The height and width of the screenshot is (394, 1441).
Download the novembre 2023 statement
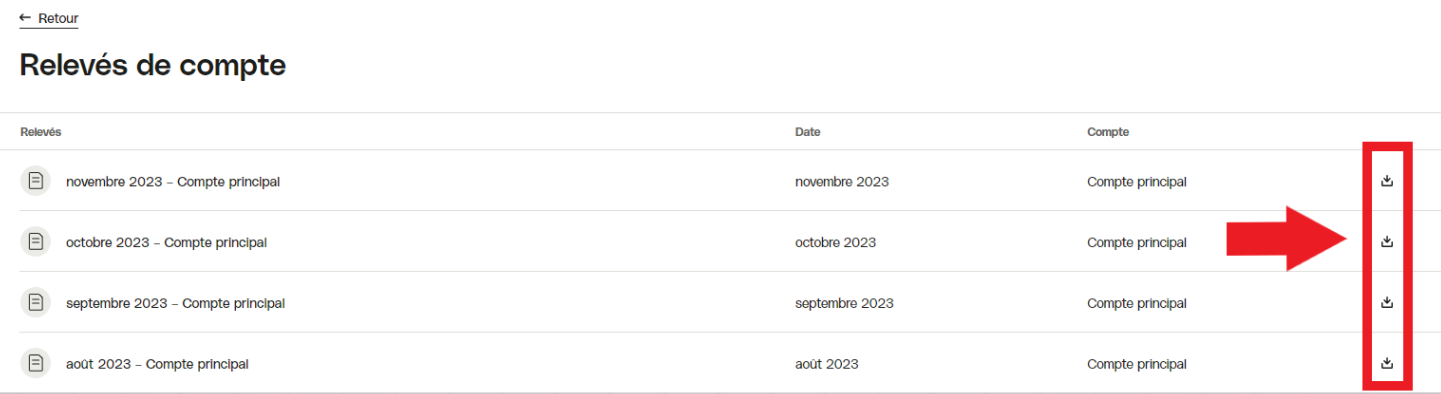click(x=1387, y=181)
